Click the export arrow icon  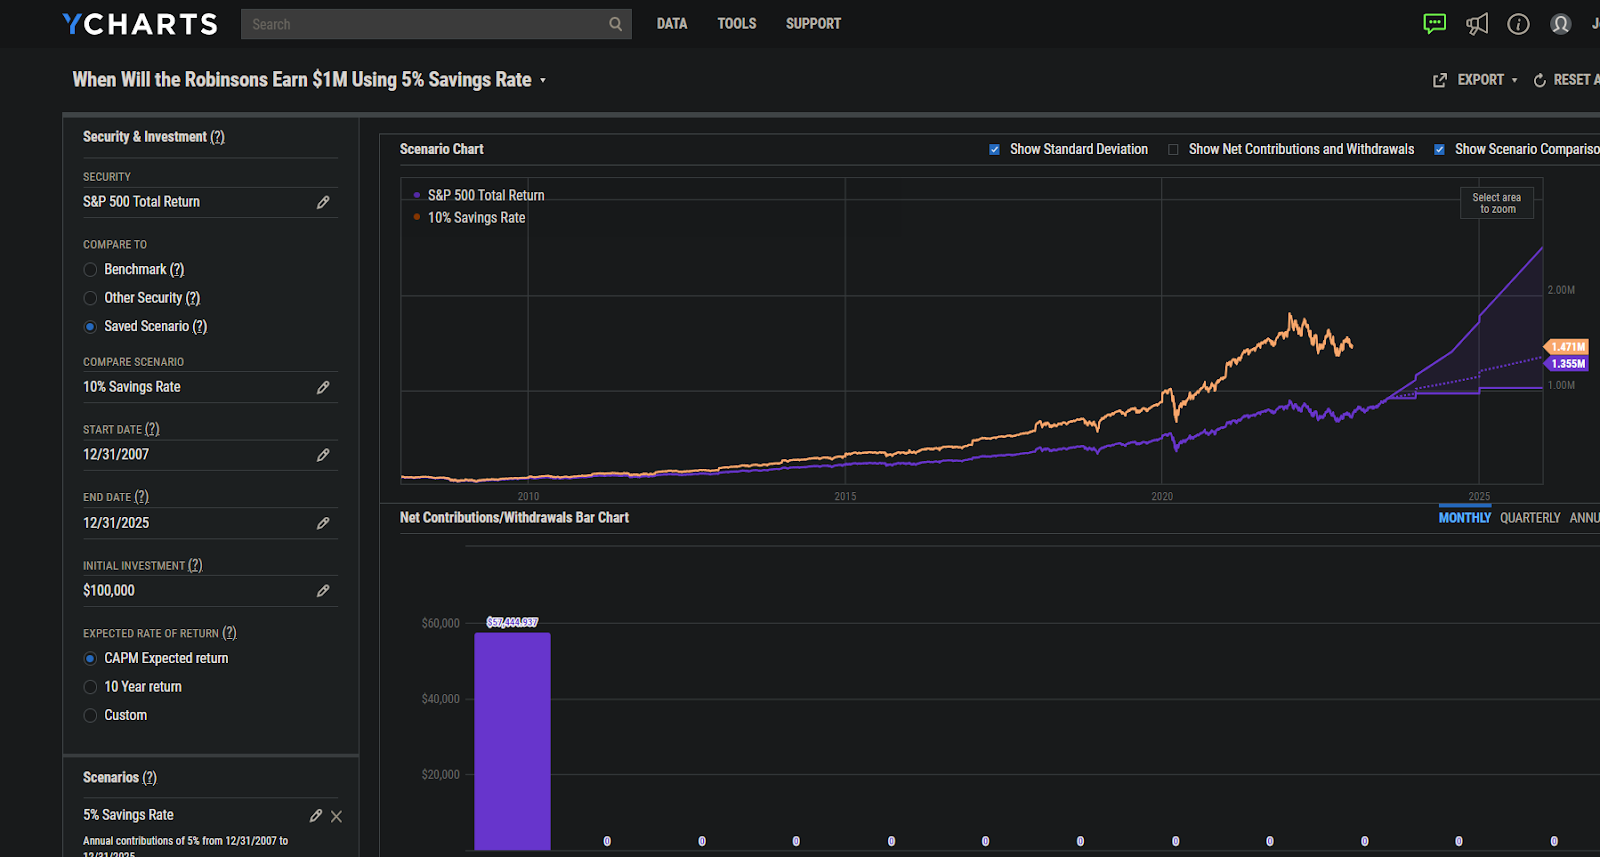(1440, 80)
